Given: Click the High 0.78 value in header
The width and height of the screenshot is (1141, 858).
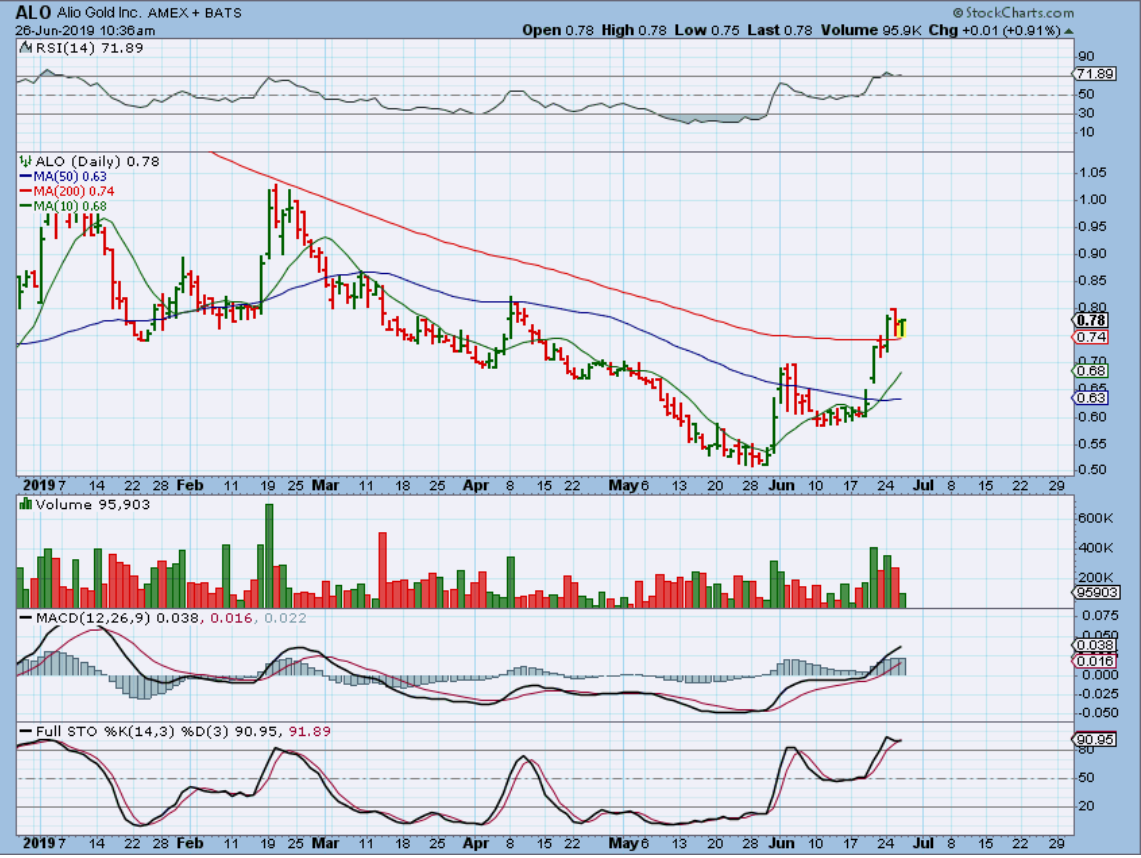Looking at the screenshot, I should [634, 31].
